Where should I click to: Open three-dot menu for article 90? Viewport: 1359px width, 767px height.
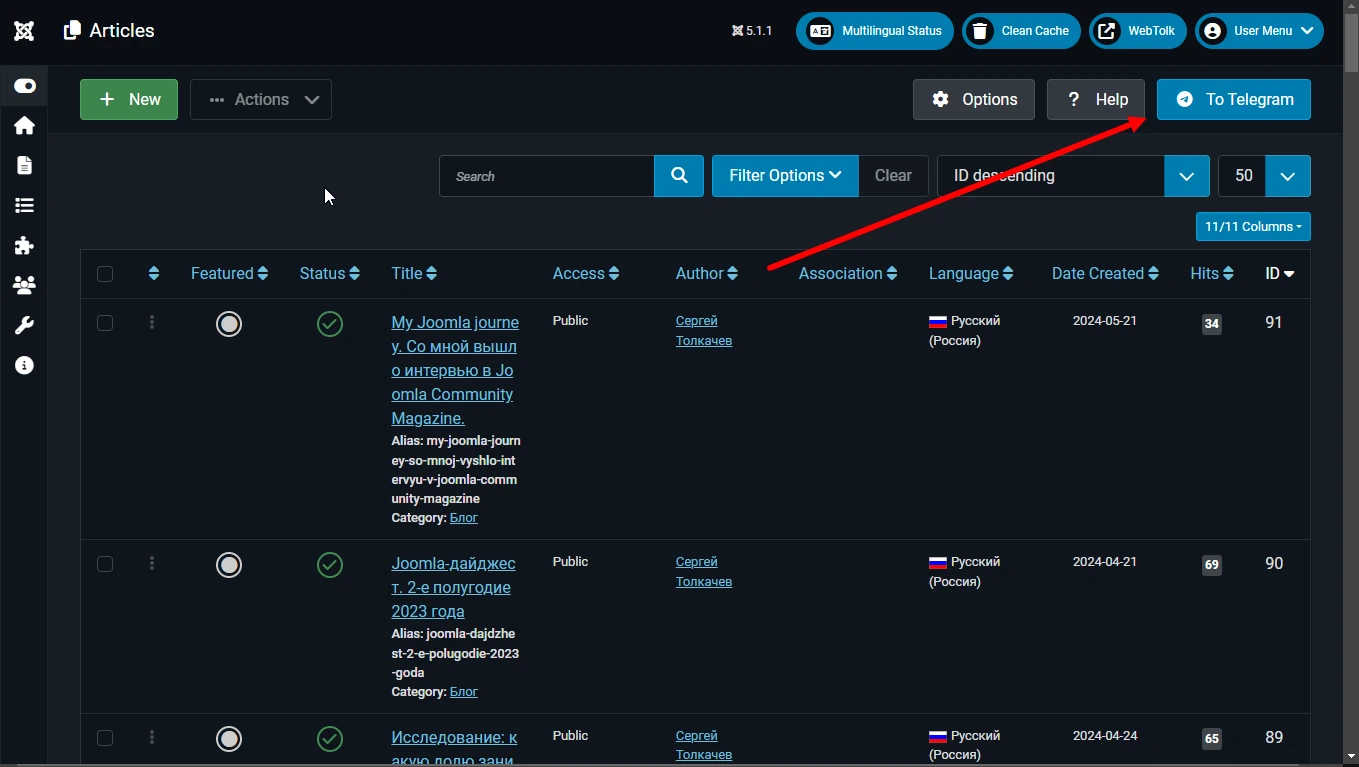pyautogui.click(x=152, y=563)
